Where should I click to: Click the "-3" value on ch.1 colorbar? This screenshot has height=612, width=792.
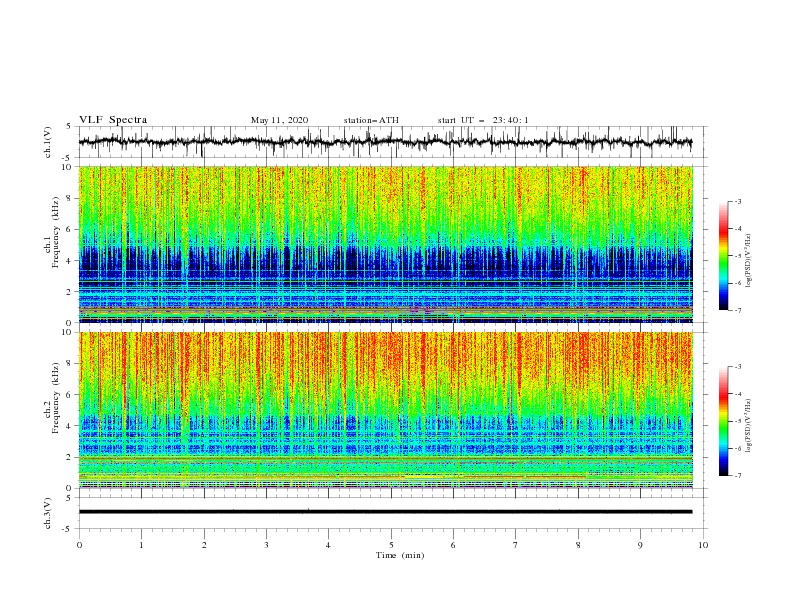click(x=737, y=201)
